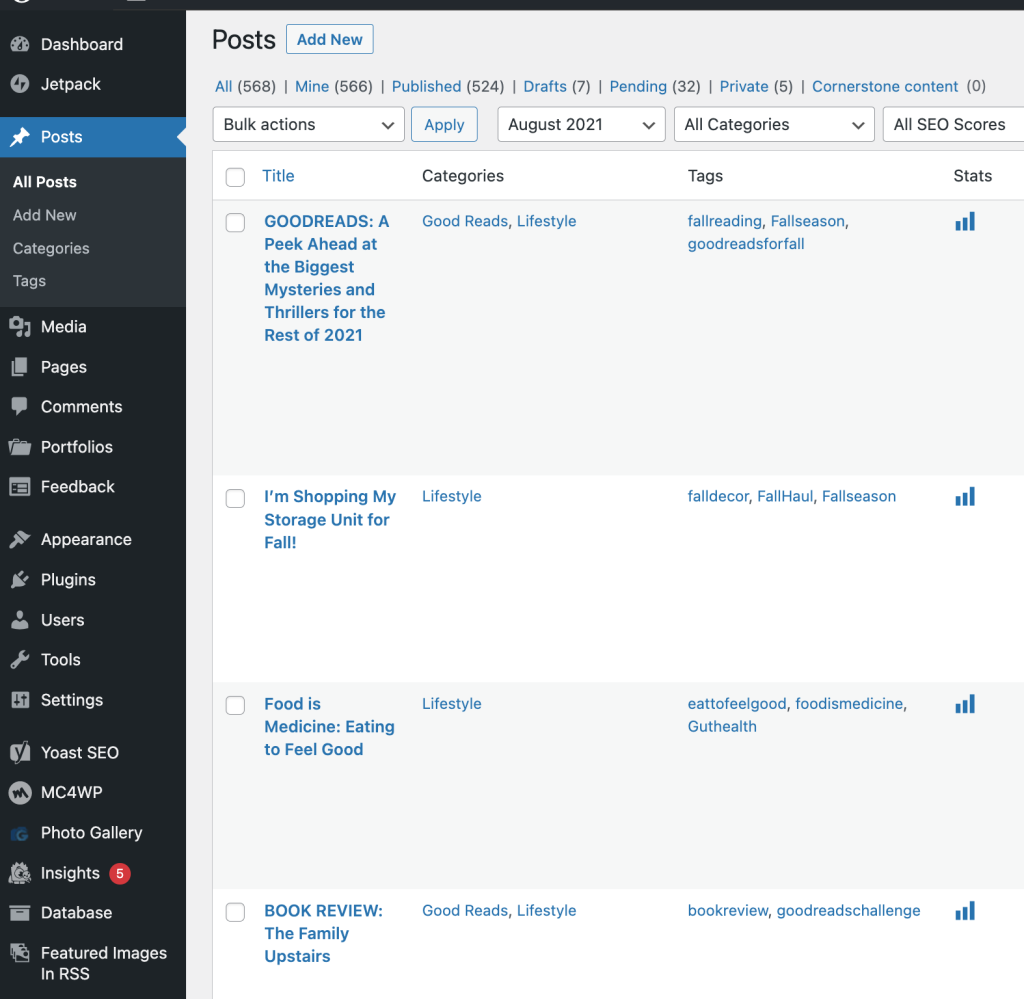Filter posts by Drafts tab
This screenshot has height=999, width=1024.
tap(545, 87)
